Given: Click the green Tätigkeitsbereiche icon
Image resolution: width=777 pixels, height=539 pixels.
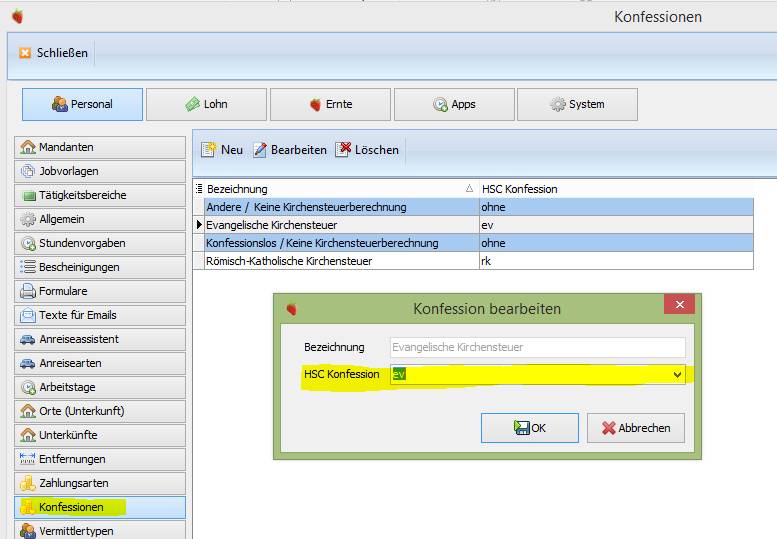Looking at the screenshot, I should 29,196.
